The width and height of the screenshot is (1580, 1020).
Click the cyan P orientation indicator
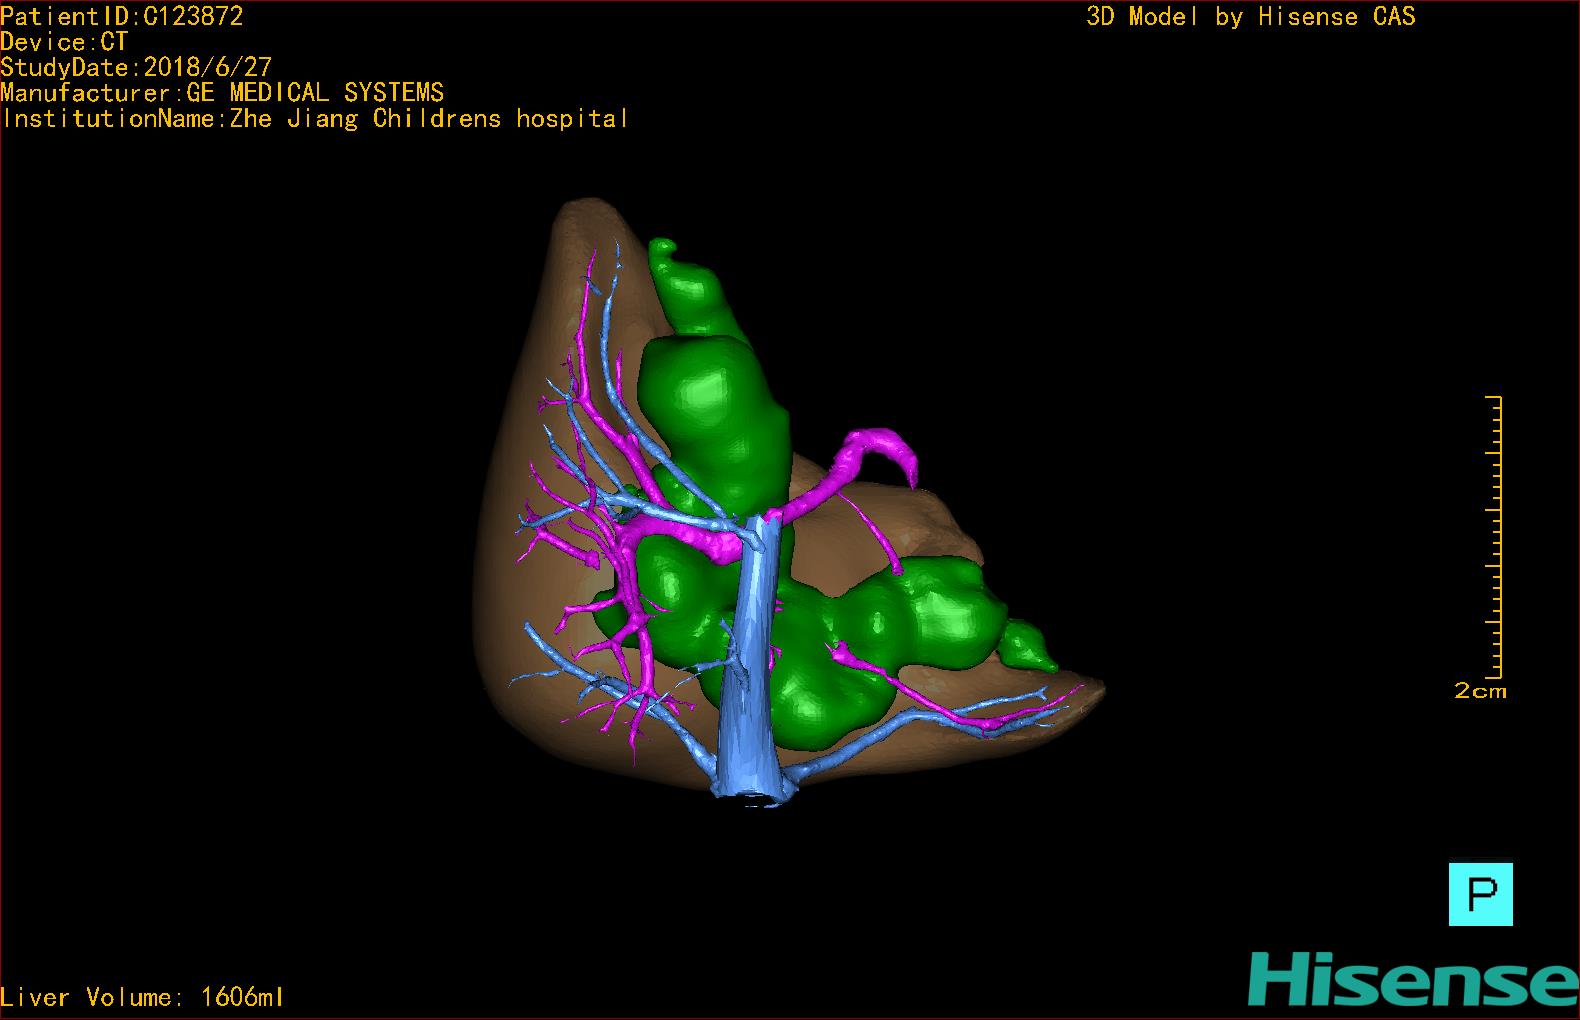coord(1480,894)
